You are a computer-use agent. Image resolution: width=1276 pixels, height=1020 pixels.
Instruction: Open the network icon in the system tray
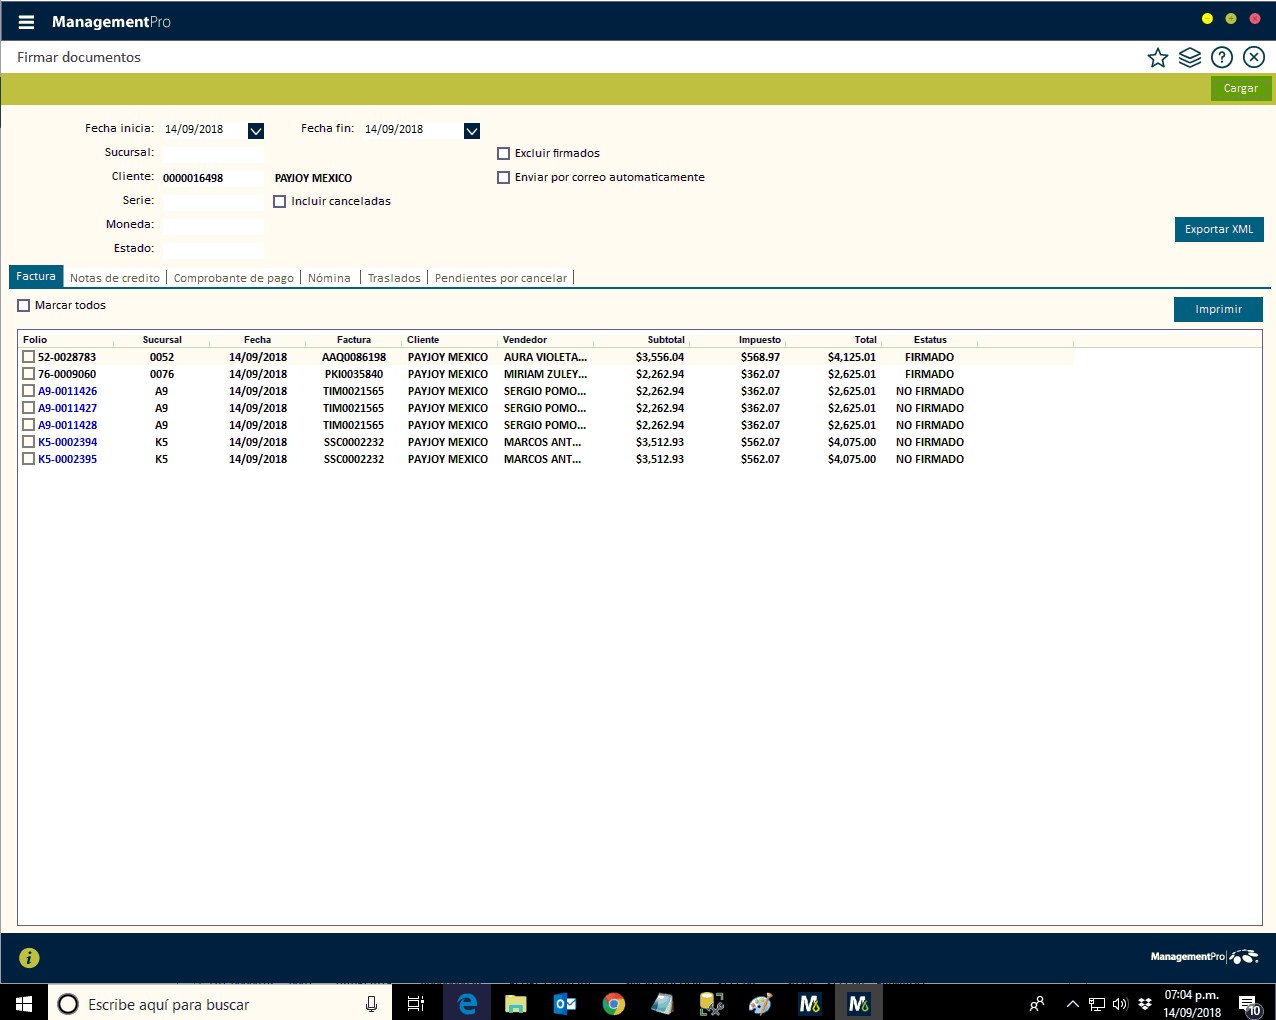click(1097, 1004)
